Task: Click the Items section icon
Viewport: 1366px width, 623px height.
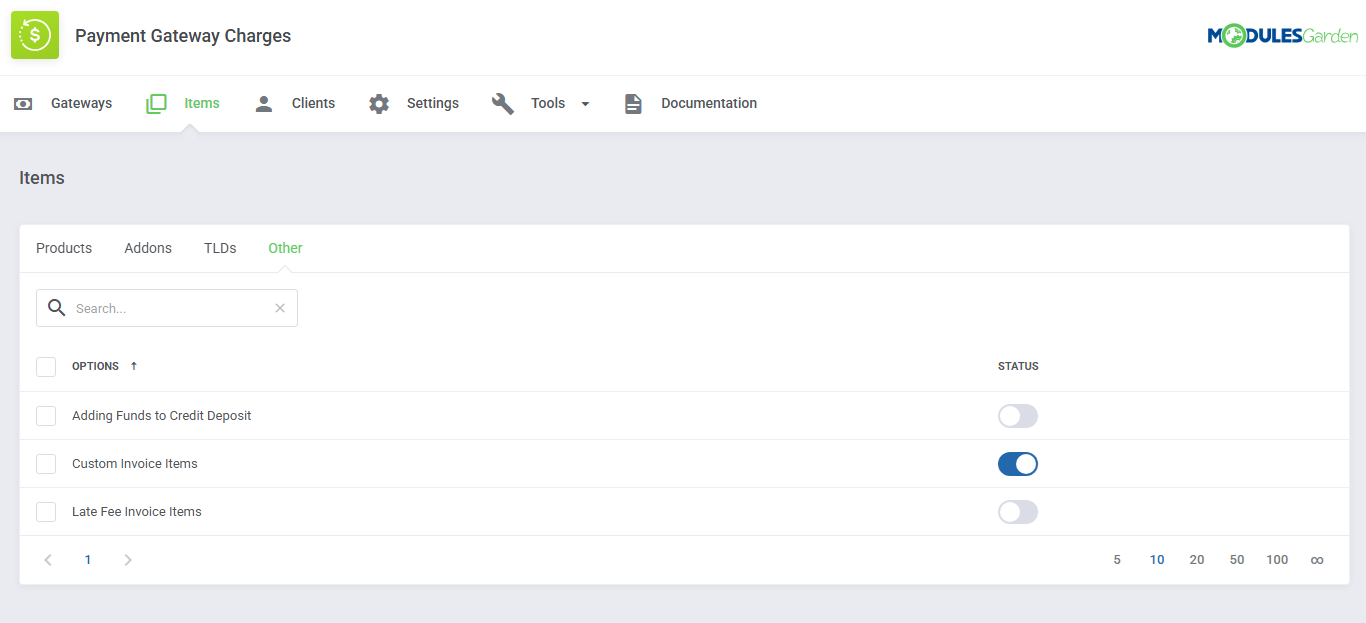Action: (156, 103)
